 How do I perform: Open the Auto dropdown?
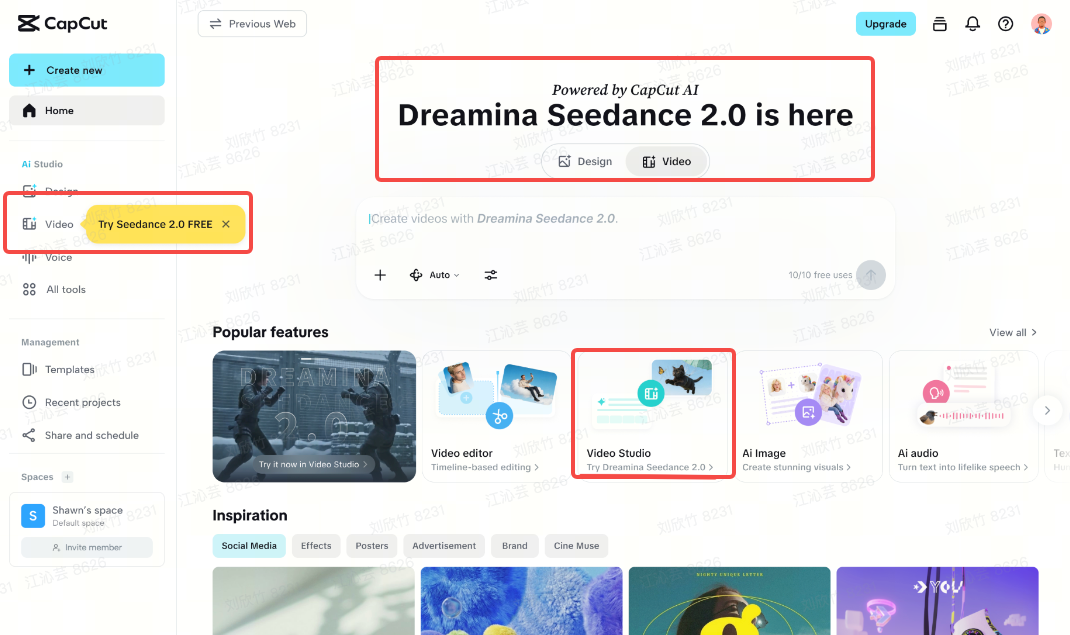coord(434,275)
